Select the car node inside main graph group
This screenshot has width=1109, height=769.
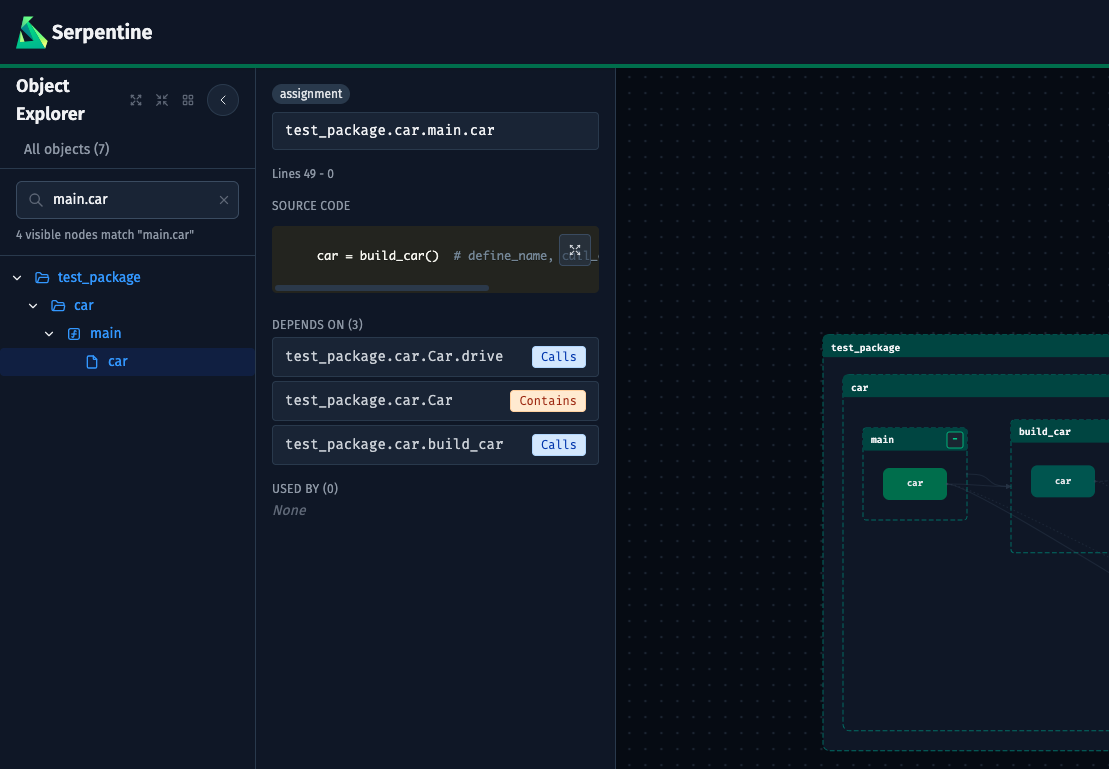(915, 484)
